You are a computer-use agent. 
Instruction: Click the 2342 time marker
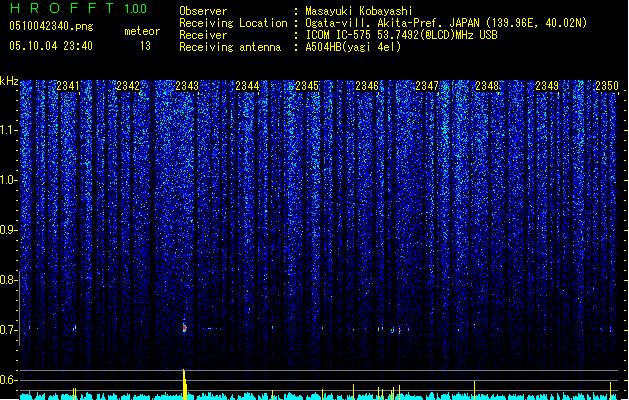(x=128, y=86)
